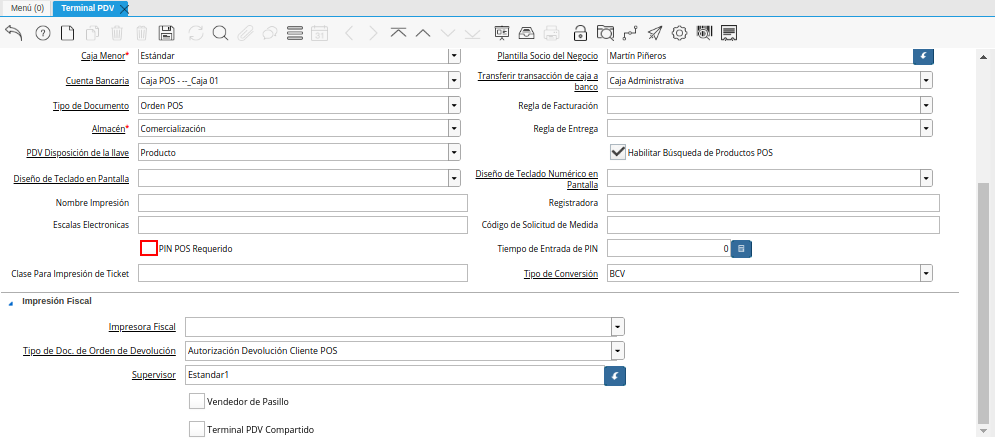The height and width of the screenshot is (439, 996).
Task: Toggle Habilitar Búsqueda de Productos POS checkbox
Action: coord(617,152)
